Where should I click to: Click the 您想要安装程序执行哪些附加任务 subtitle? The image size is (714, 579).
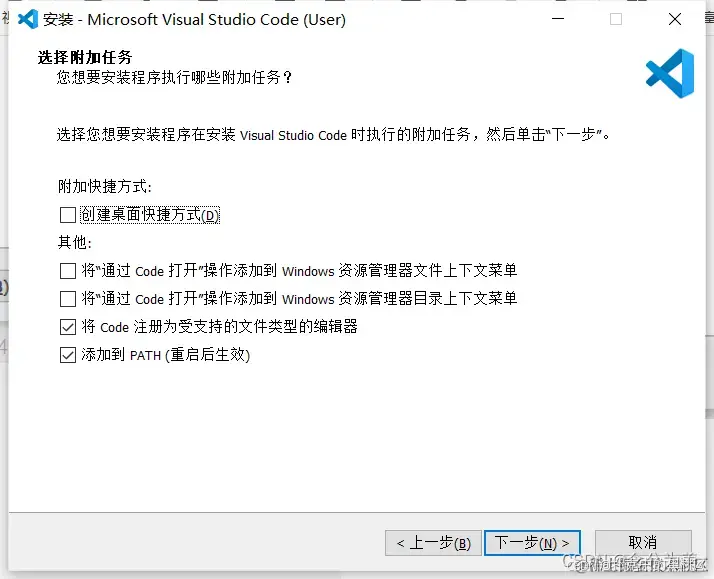coord(174,77)
